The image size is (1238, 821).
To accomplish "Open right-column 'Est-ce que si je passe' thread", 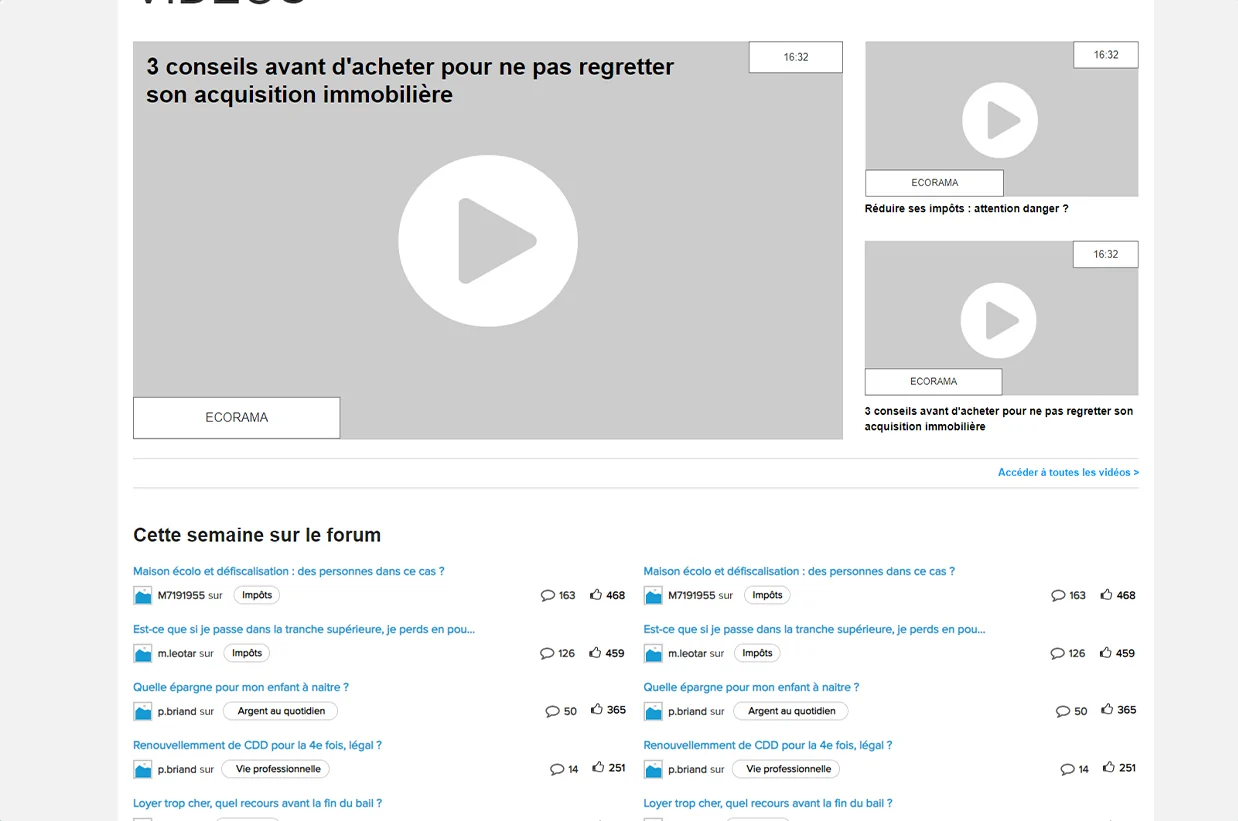I will [x=814, y=629].
